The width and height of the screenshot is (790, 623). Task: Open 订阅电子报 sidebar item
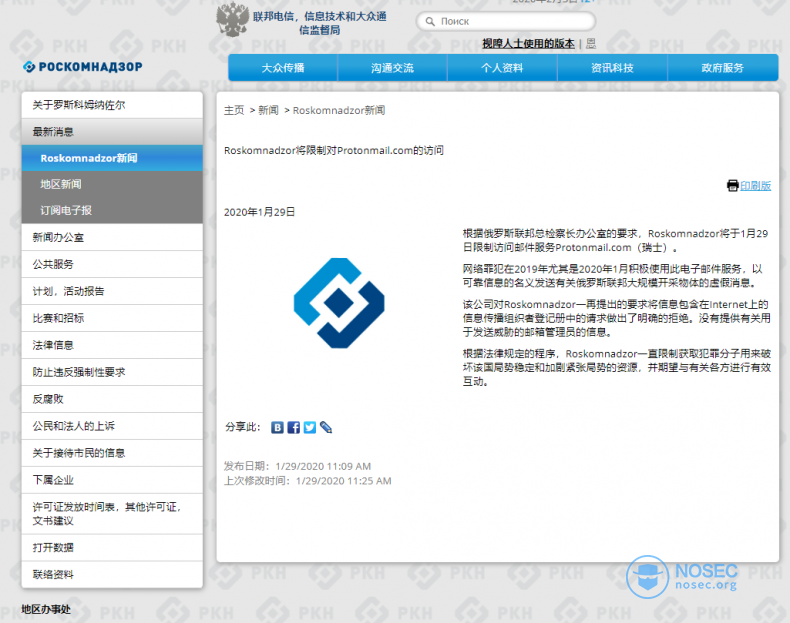112,211
